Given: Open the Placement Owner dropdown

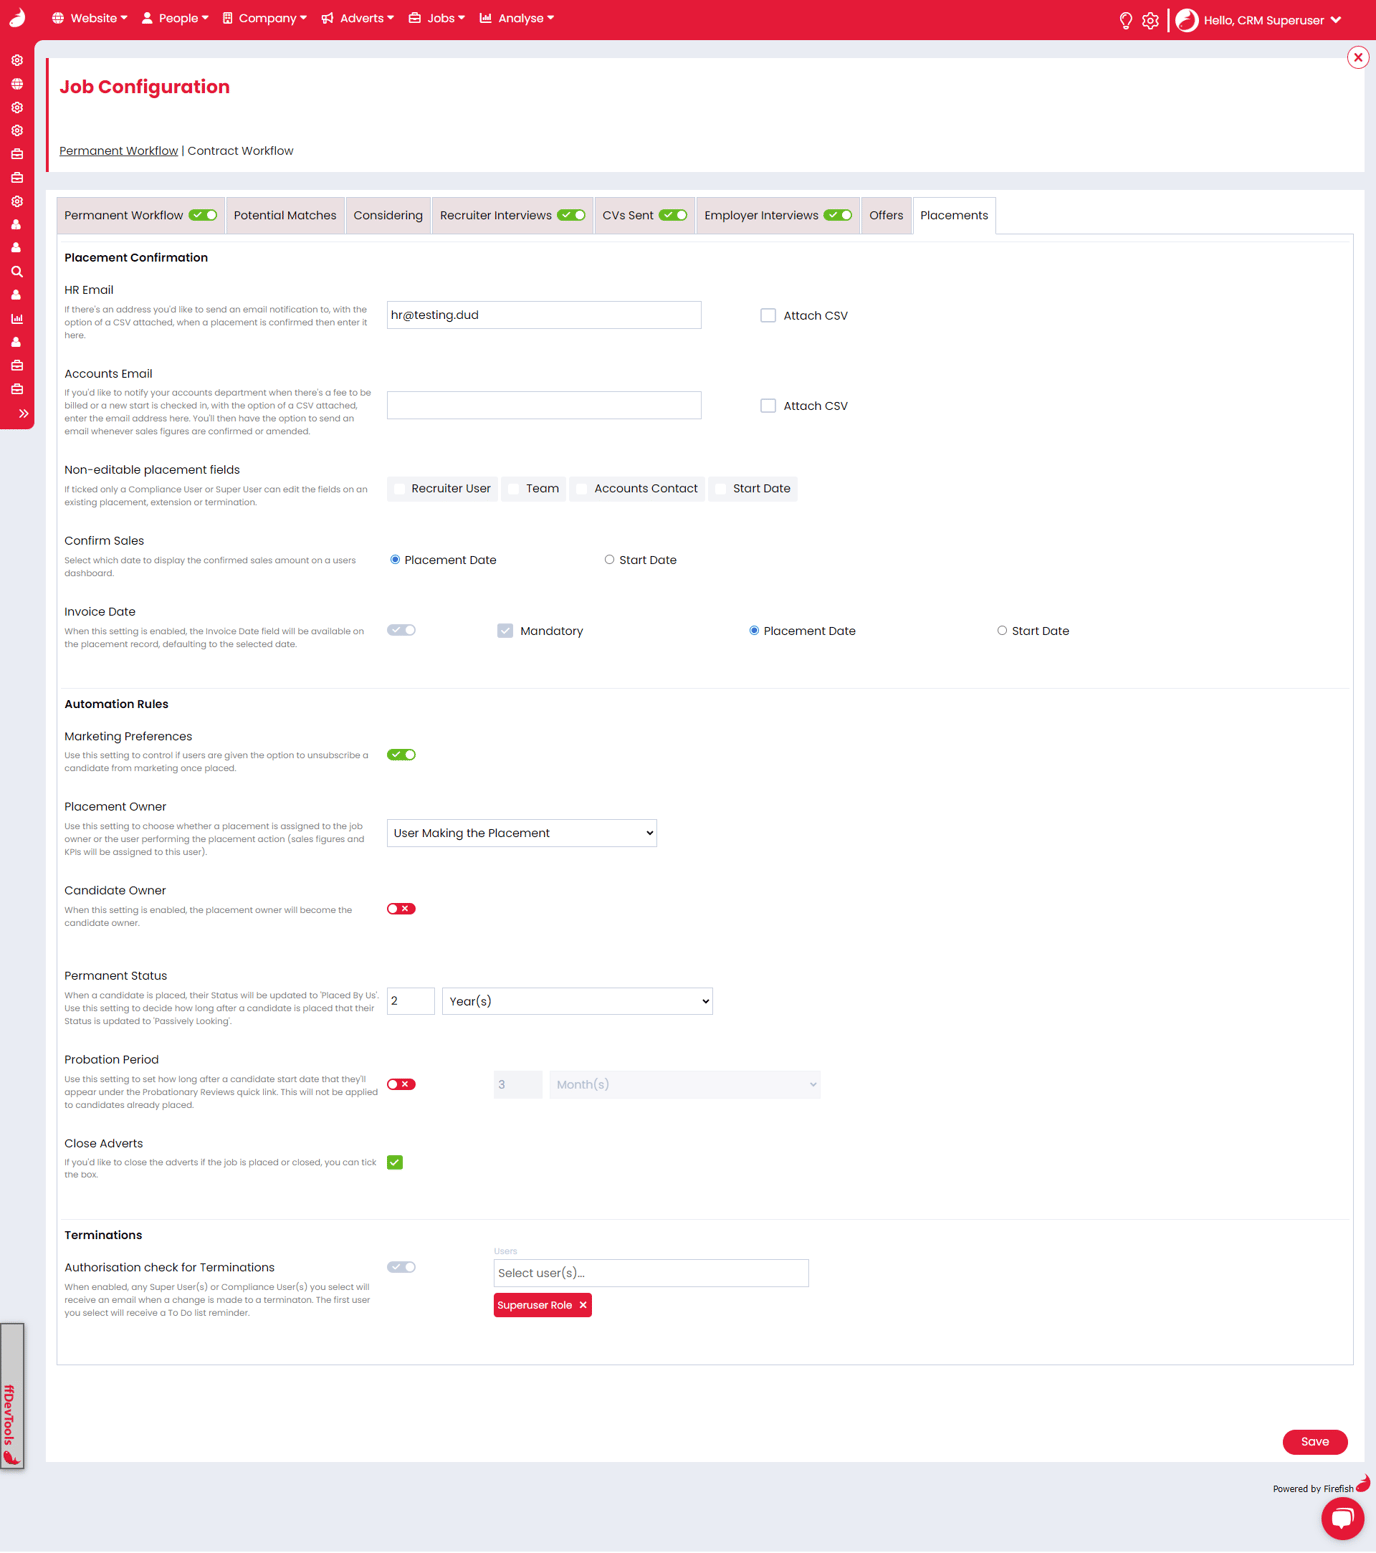Looking at the screenshot, I should click(521, 832).
